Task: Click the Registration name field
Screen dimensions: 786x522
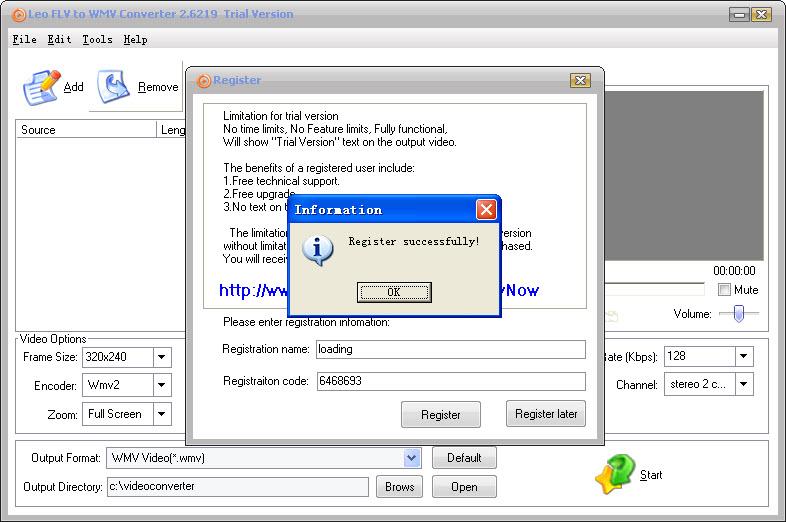Action: [x=451, y=350]
